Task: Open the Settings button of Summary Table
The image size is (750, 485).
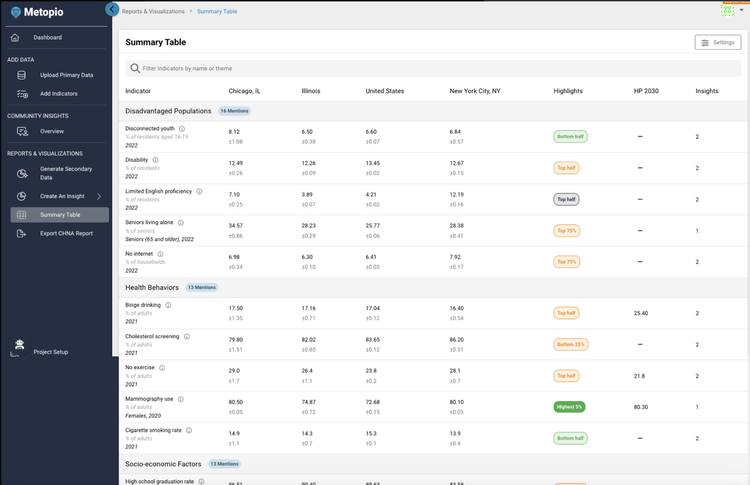Action: (717, 43)
